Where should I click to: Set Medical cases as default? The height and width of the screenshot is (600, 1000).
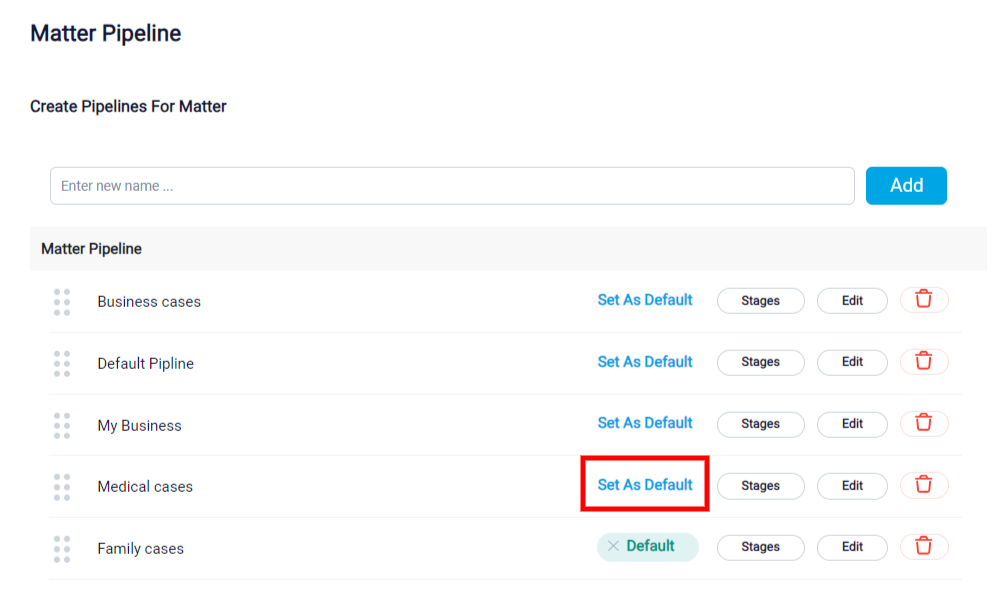click(x=645, y=485)
